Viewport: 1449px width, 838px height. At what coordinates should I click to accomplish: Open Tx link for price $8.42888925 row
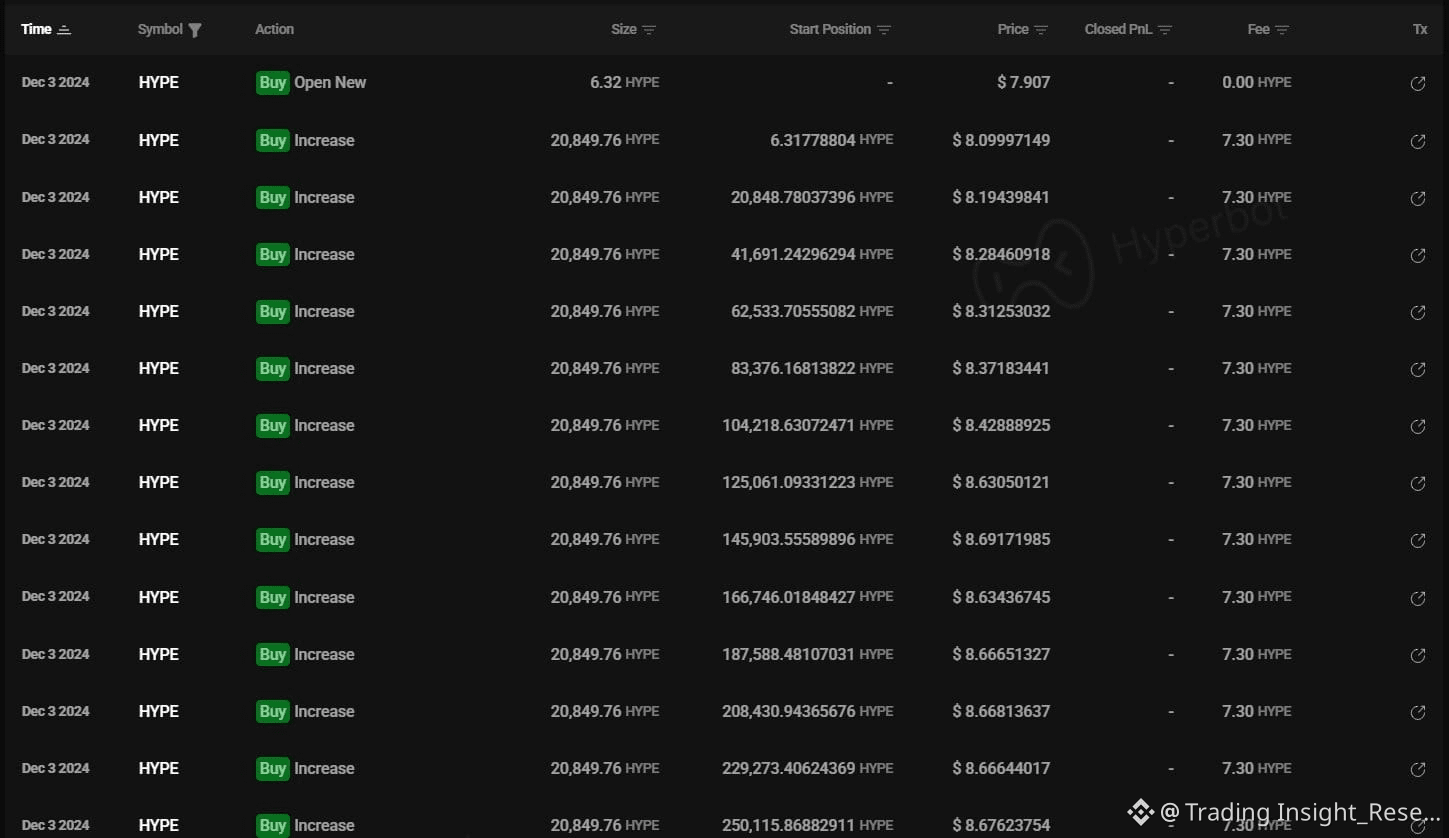(1417, 427)
